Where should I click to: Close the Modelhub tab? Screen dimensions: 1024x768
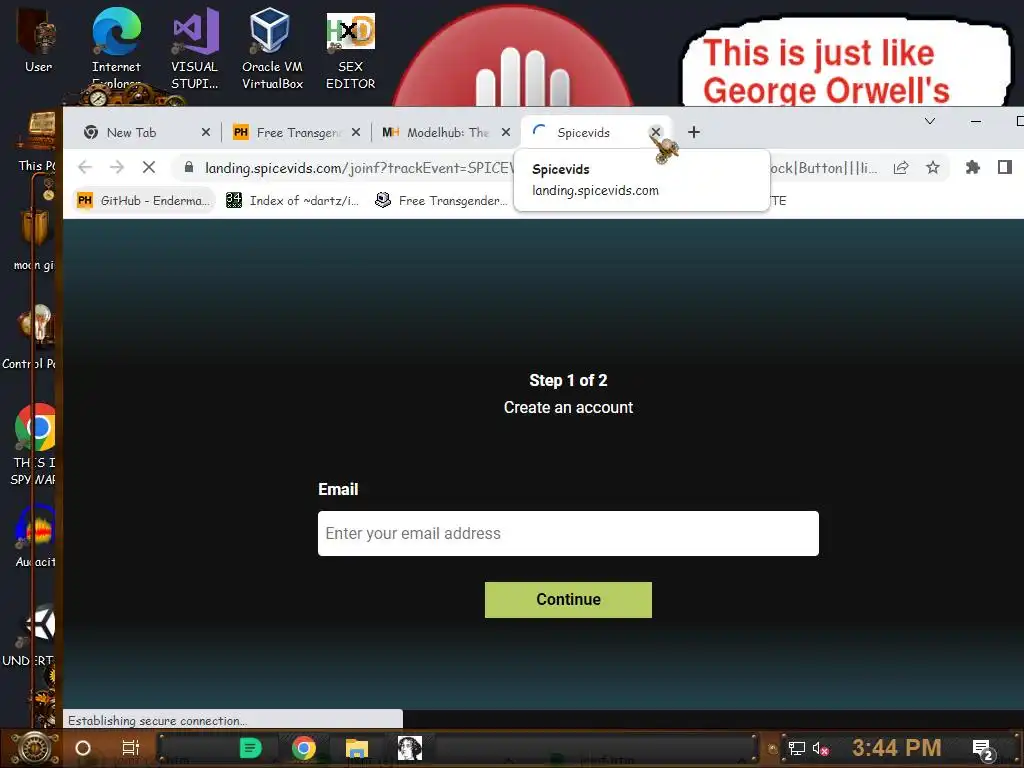506,133
